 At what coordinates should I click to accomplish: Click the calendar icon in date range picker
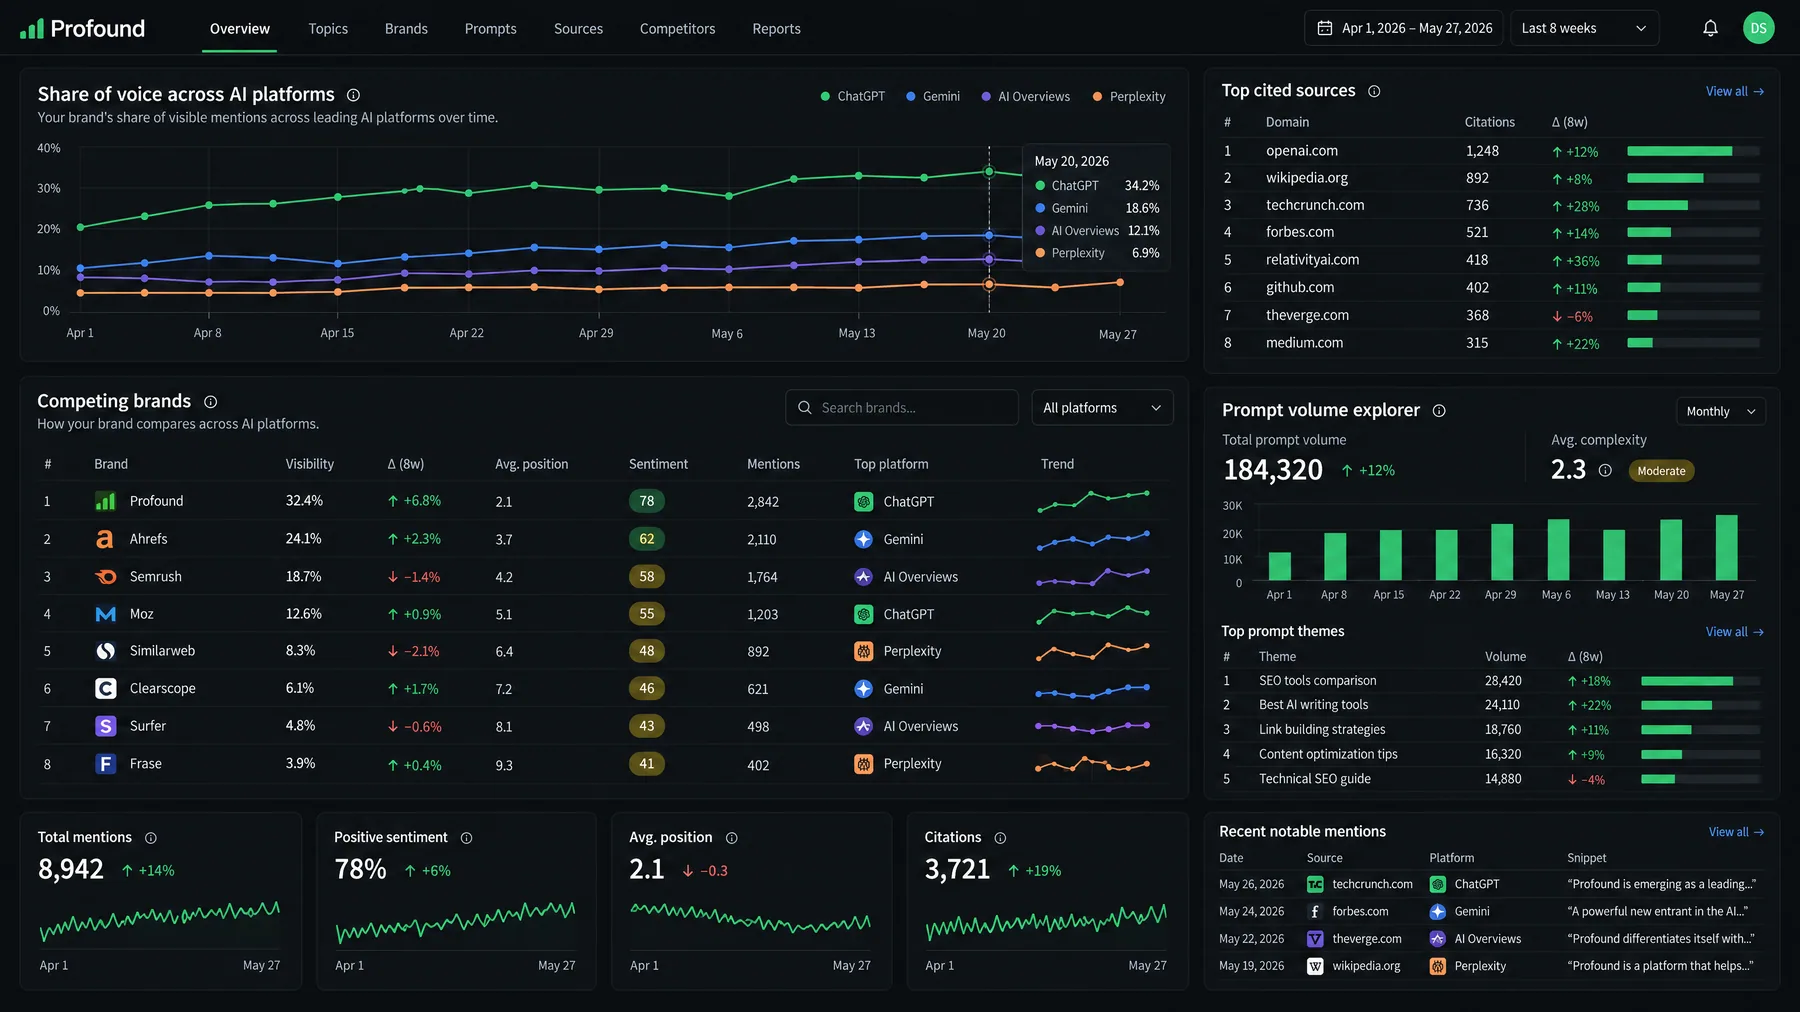(1325, 28)
